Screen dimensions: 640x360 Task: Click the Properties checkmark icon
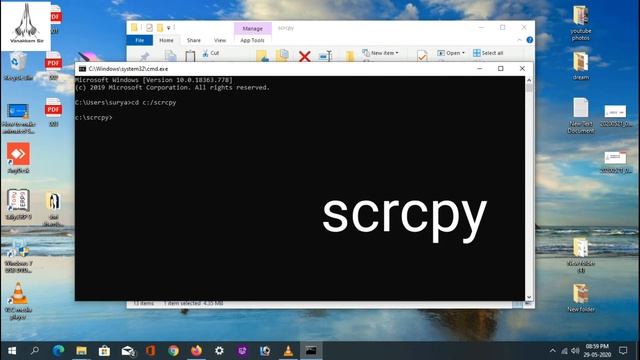422,56
